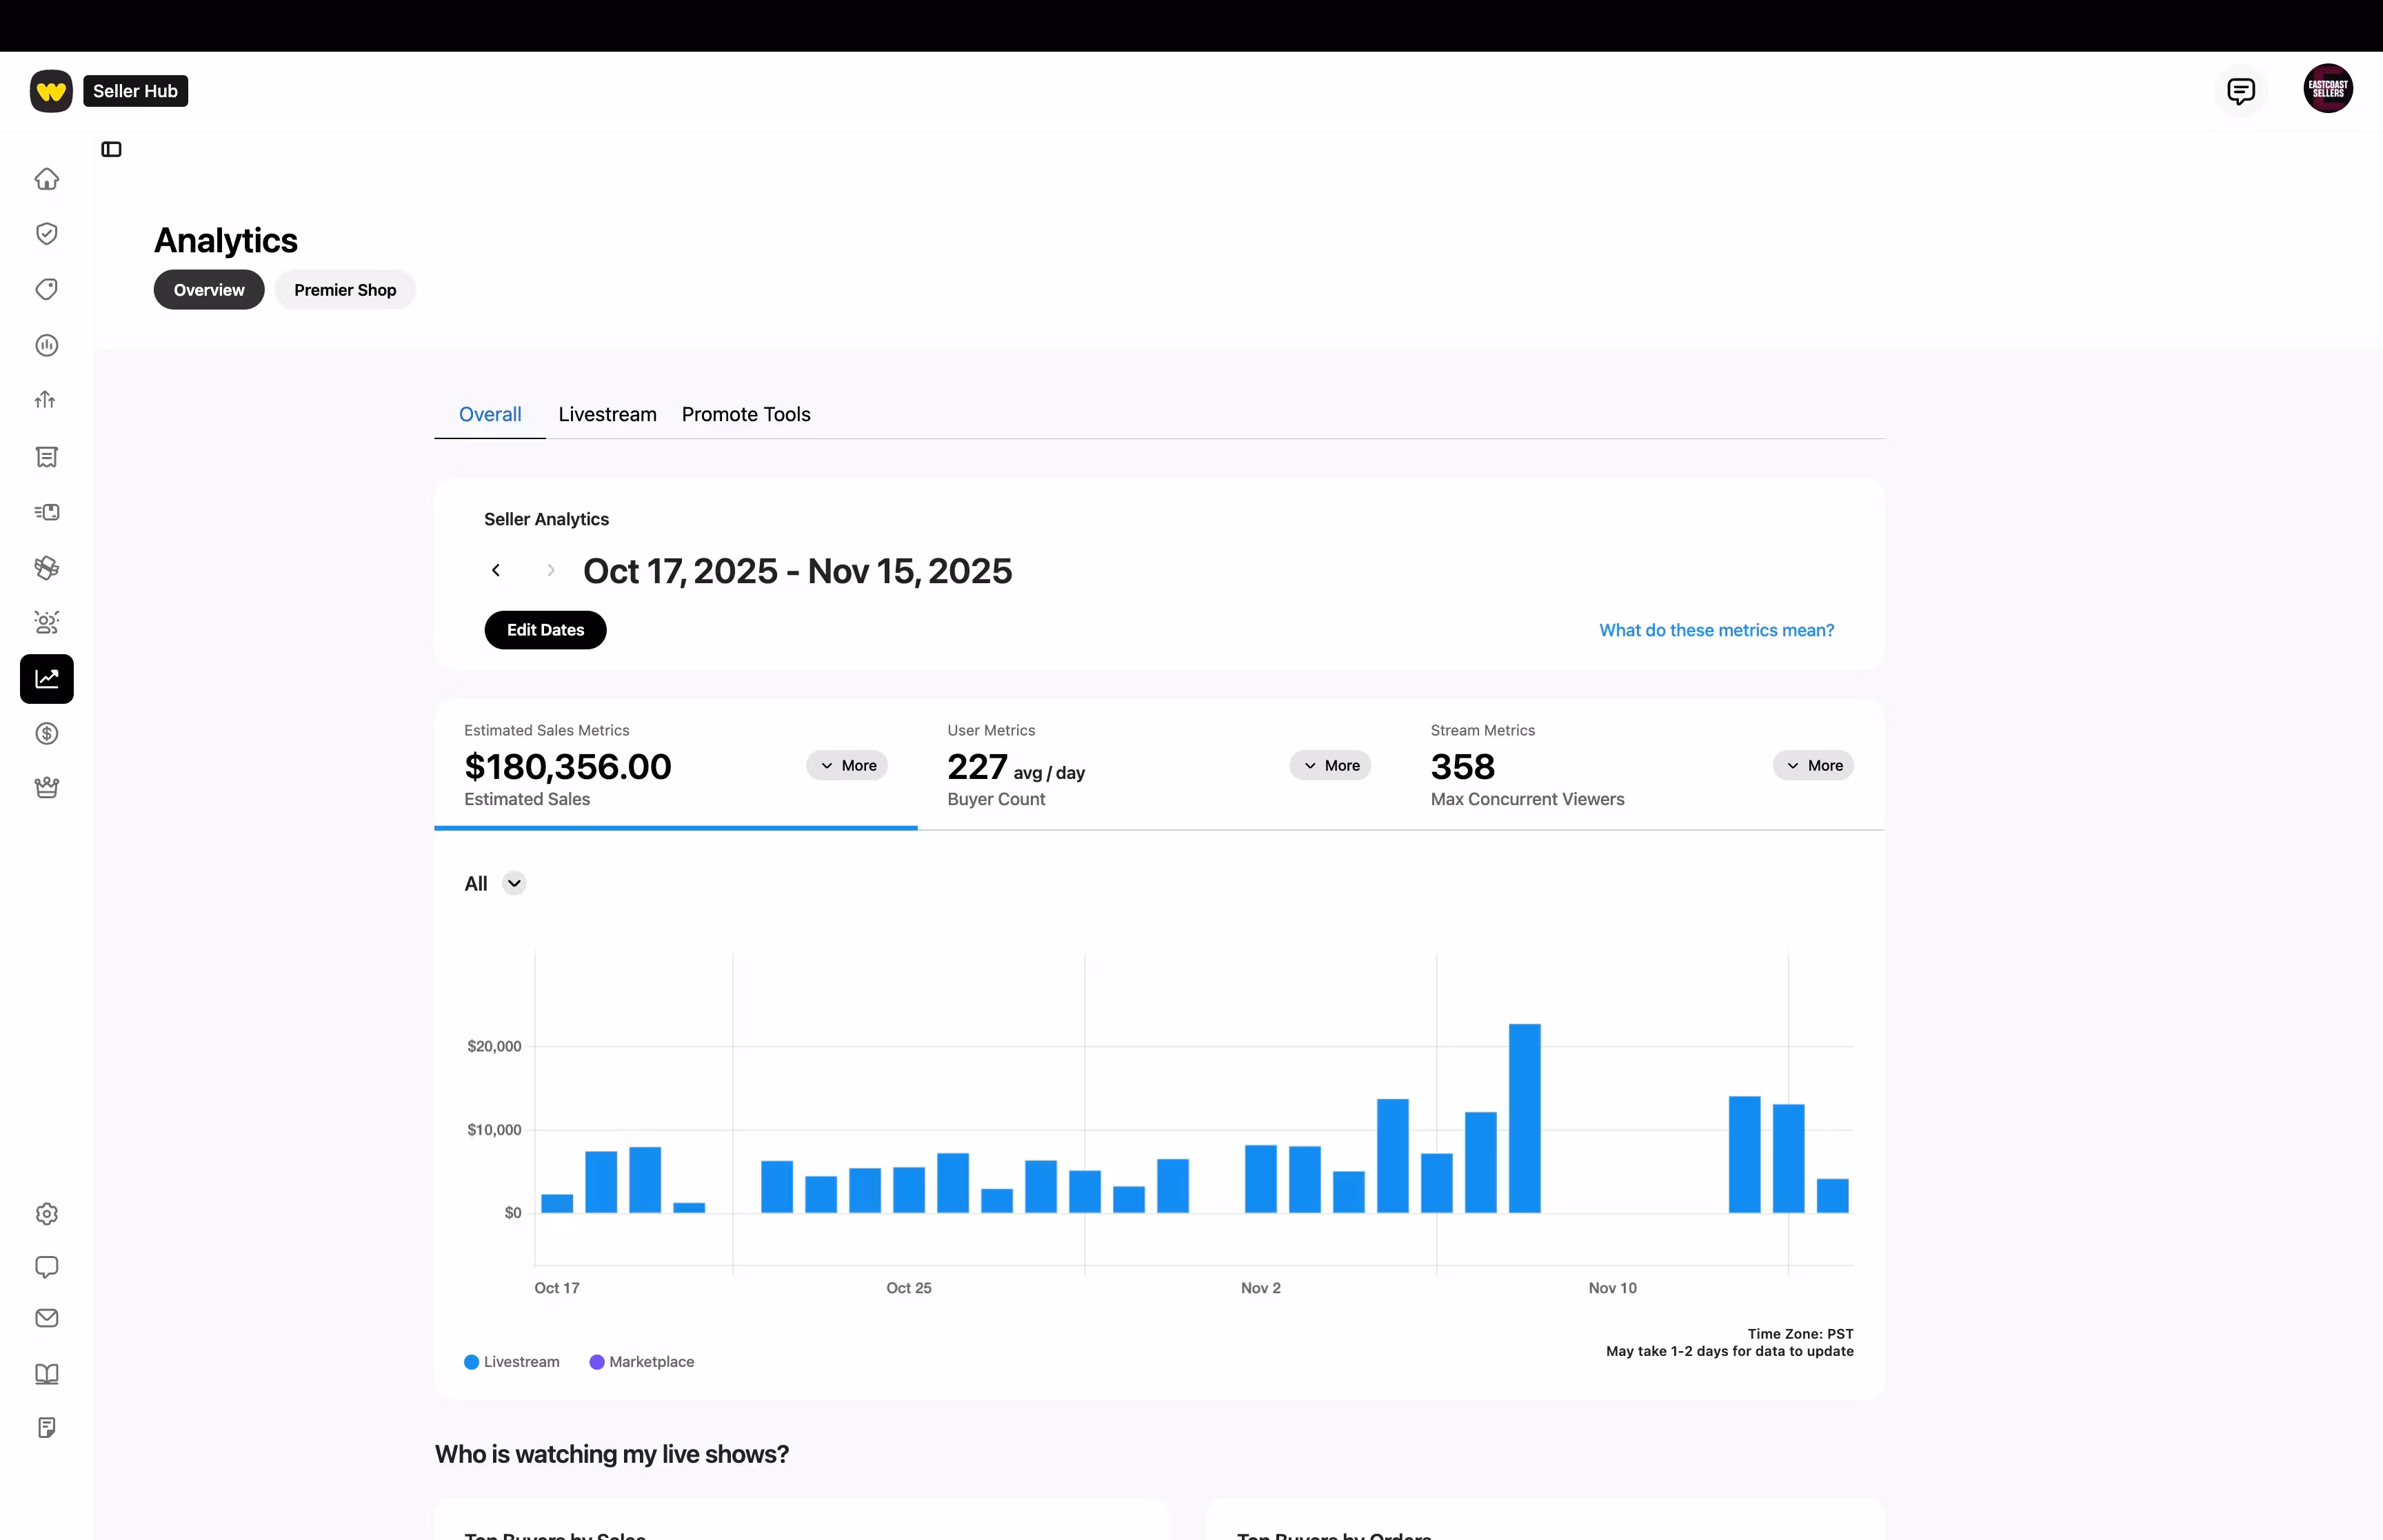
Task: Toggle the sidebar collapse panel icon
Action: [x=111, y=149]
